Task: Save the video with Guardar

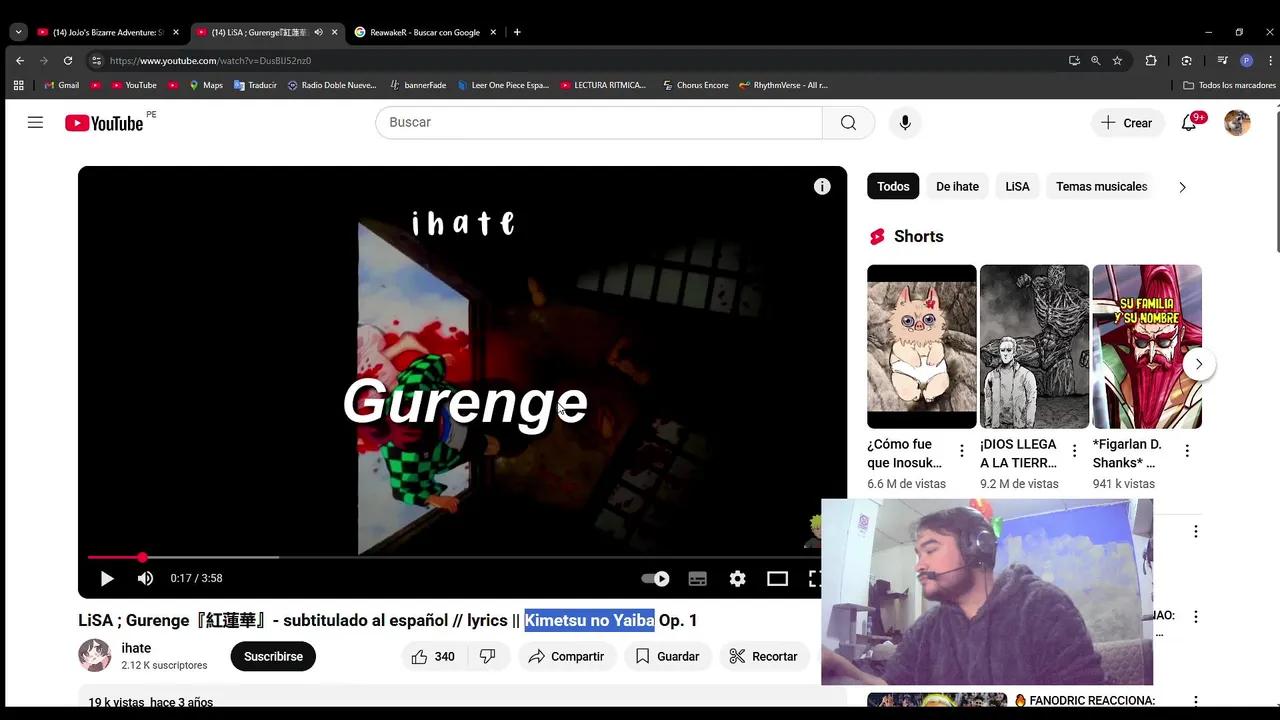Action: point(667,656)
